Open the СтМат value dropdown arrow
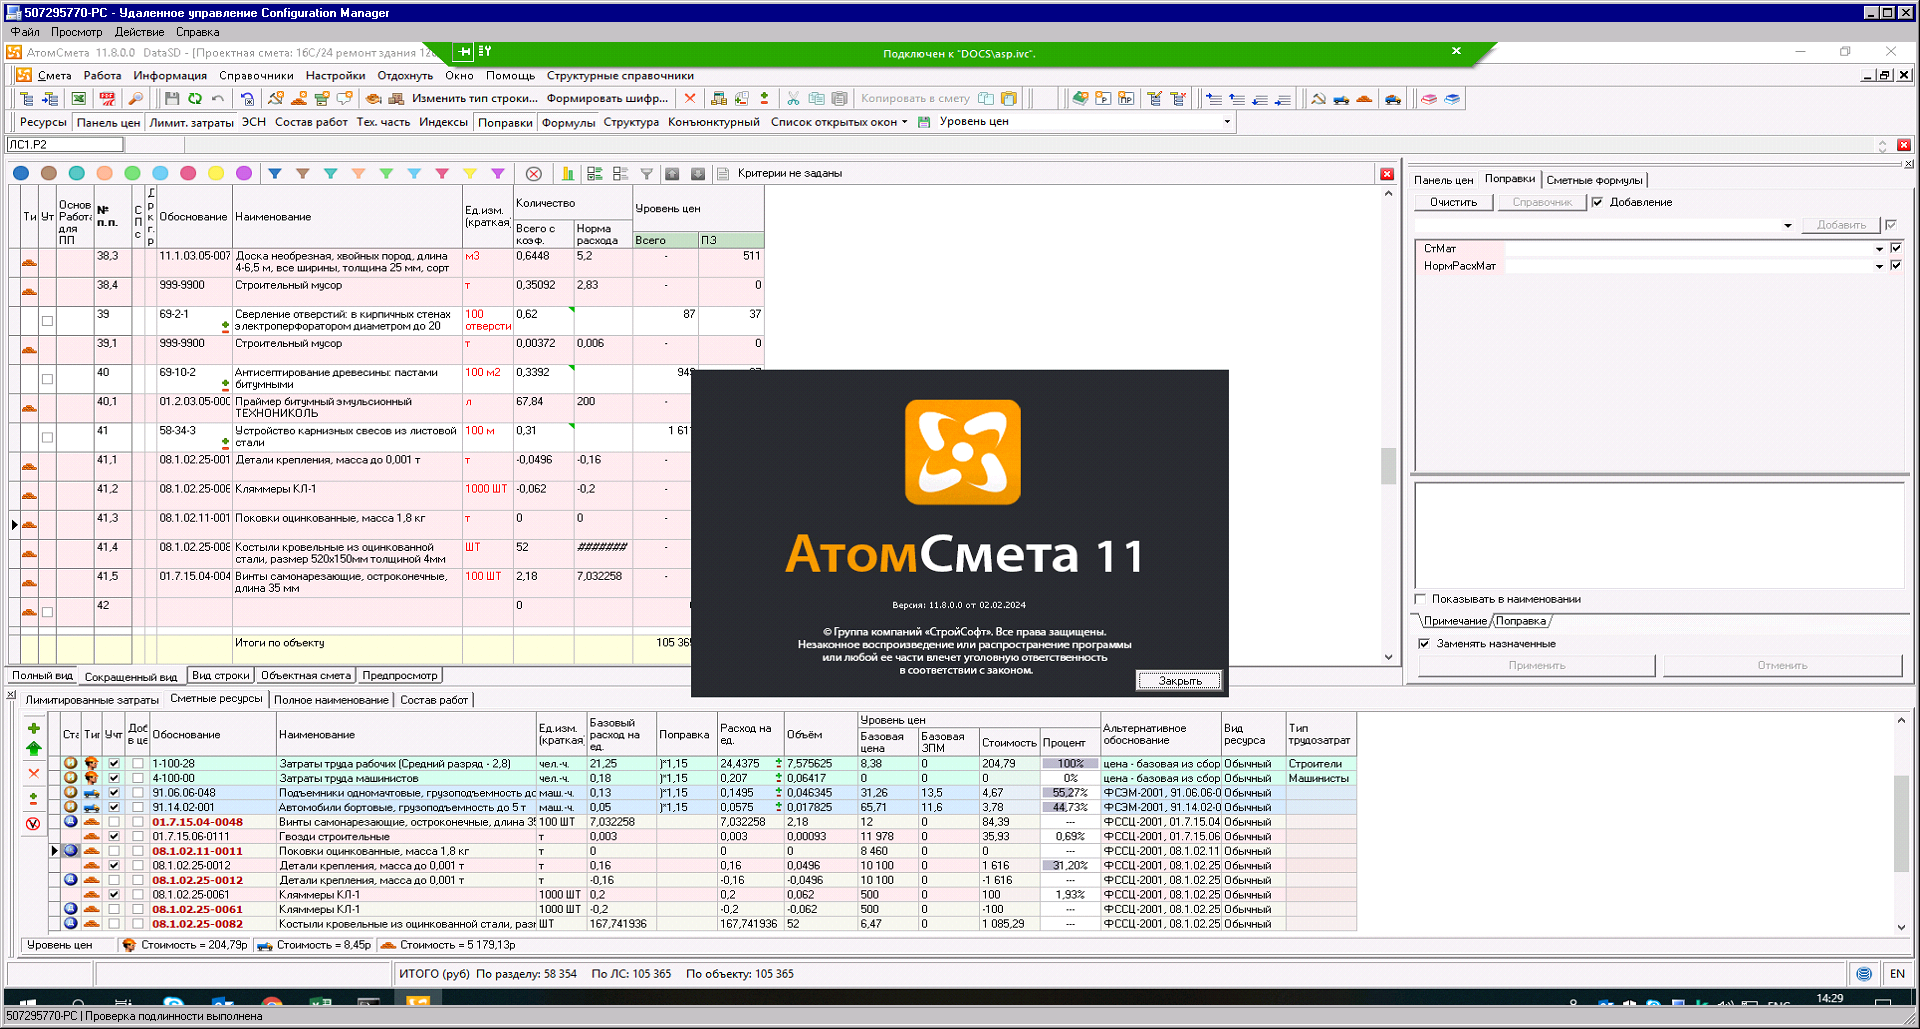Screen dimensions: 1920x1029 [1879, 249]
